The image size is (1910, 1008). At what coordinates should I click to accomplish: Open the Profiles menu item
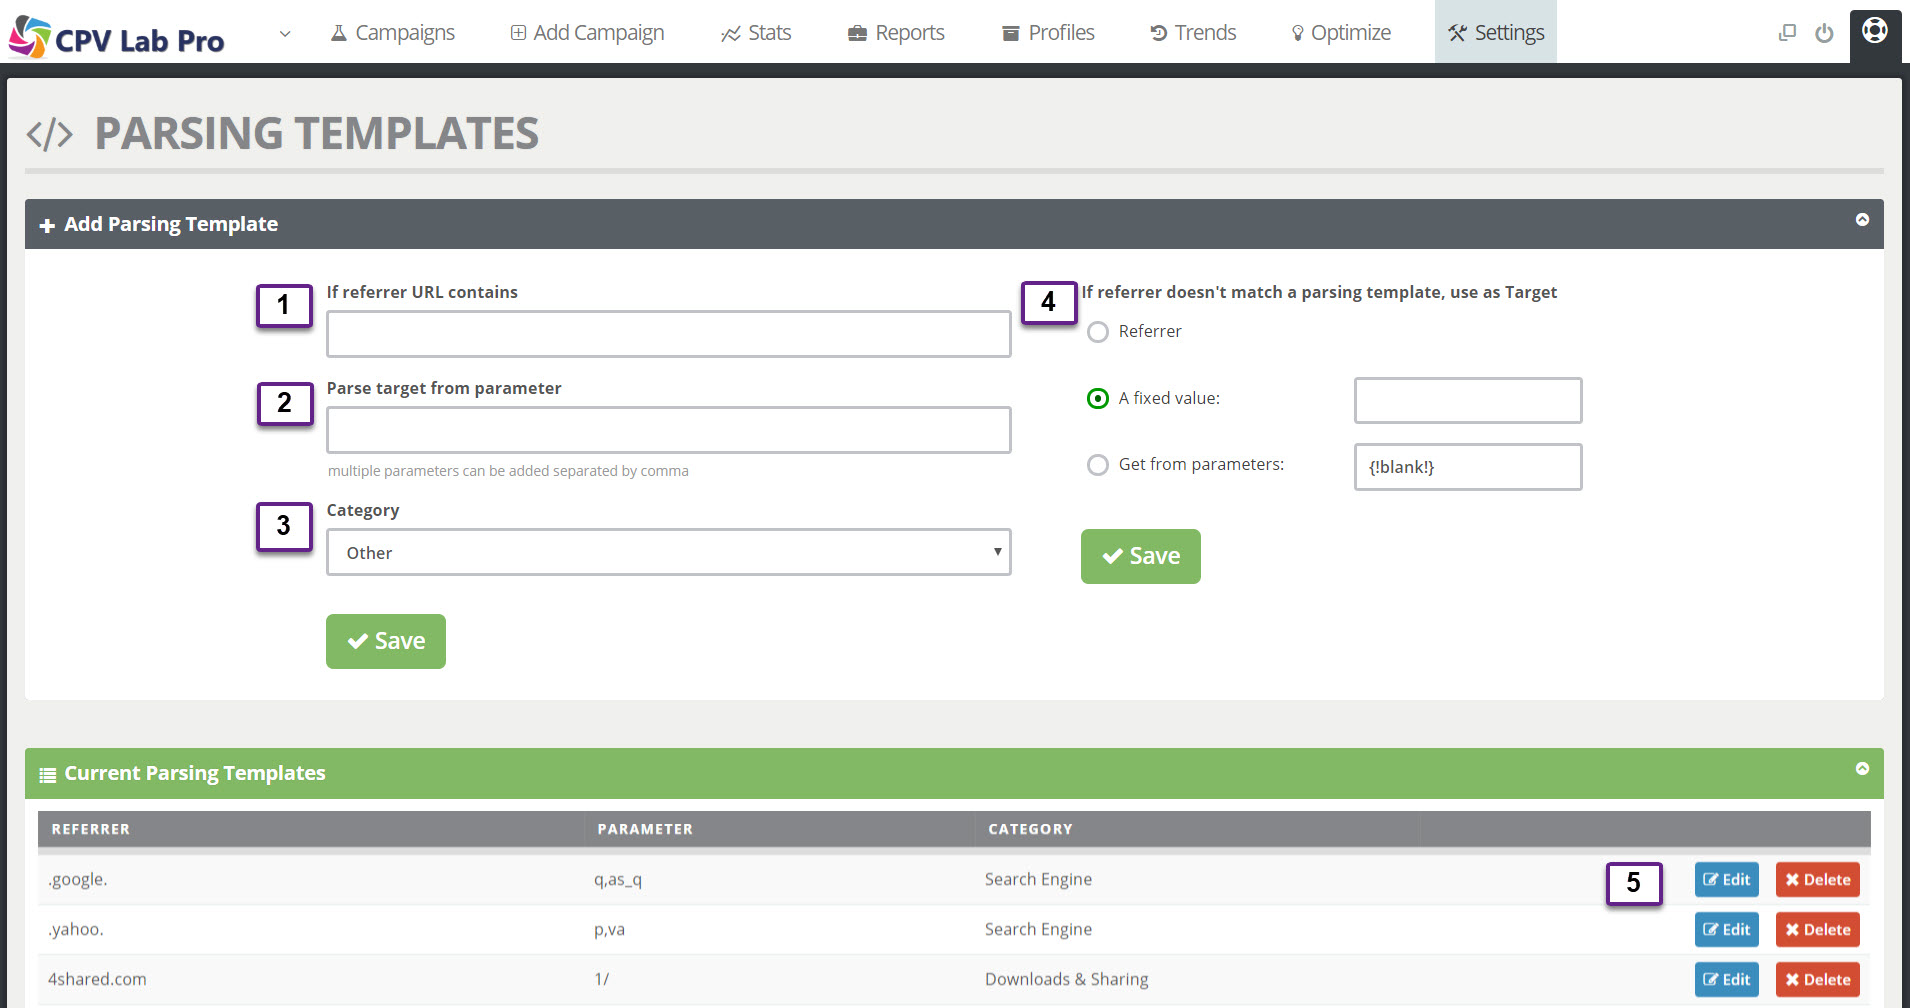pos(1047,32)
